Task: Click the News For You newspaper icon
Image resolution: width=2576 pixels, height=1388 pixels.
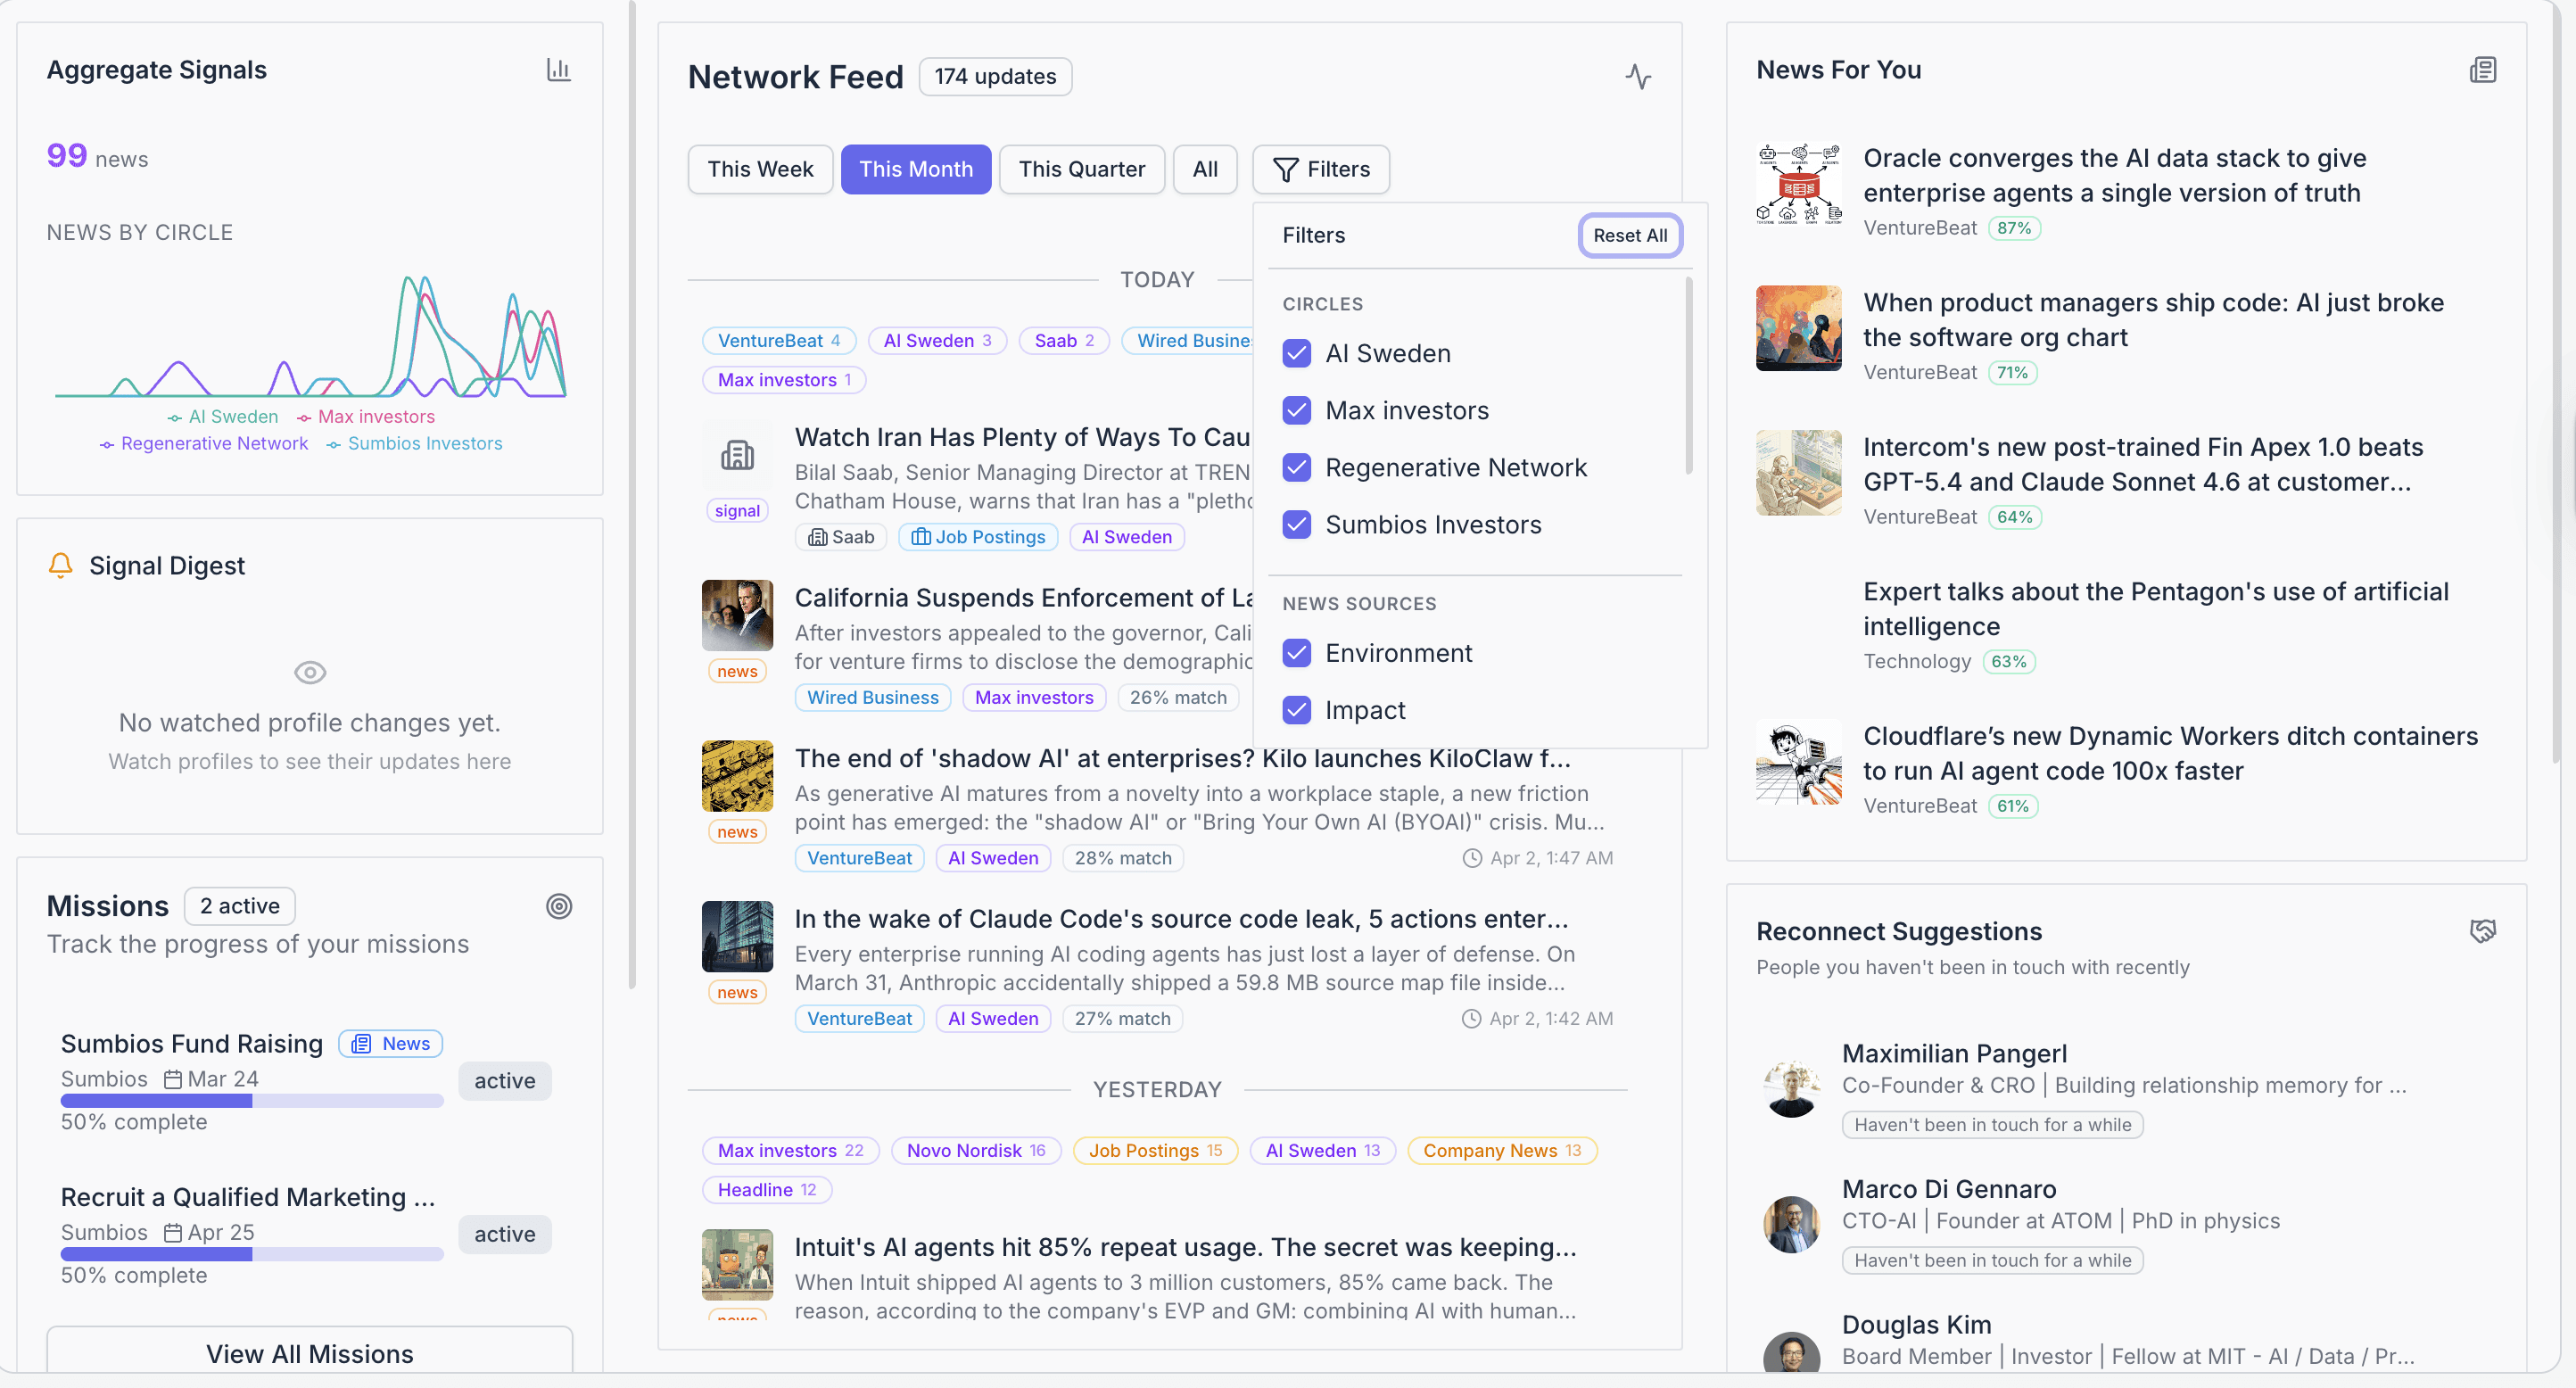Action: pos(2482,70)
